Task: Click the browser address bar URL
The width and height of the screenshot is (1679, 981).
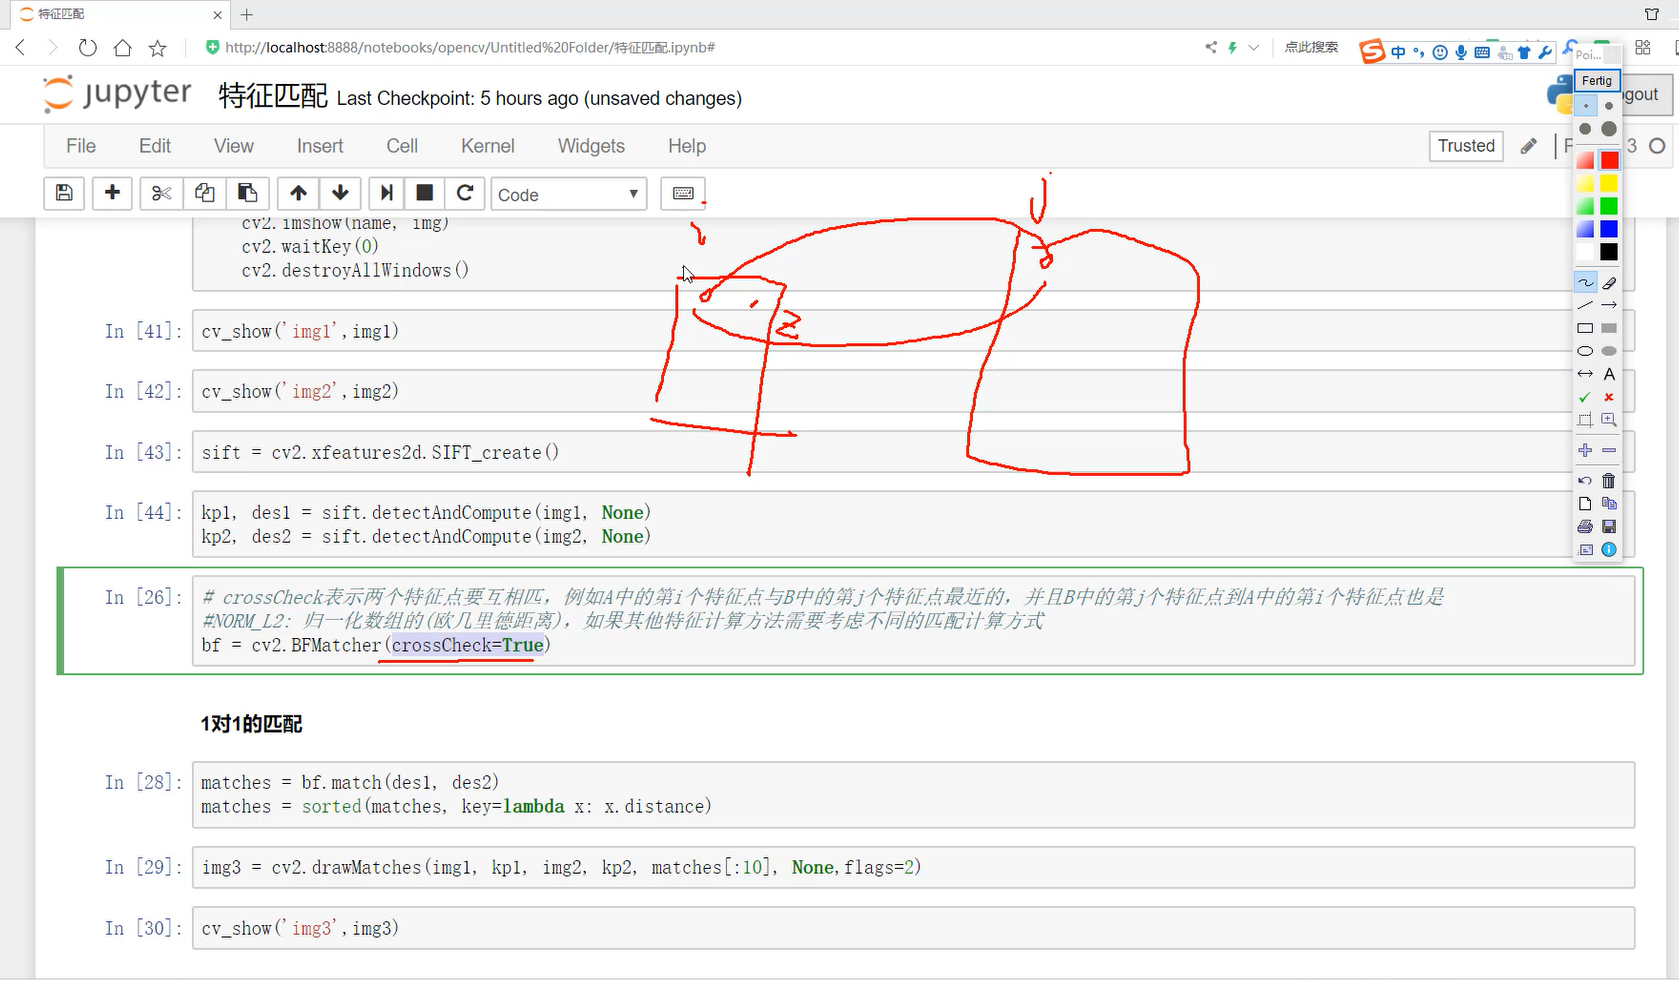Action: 470,47
